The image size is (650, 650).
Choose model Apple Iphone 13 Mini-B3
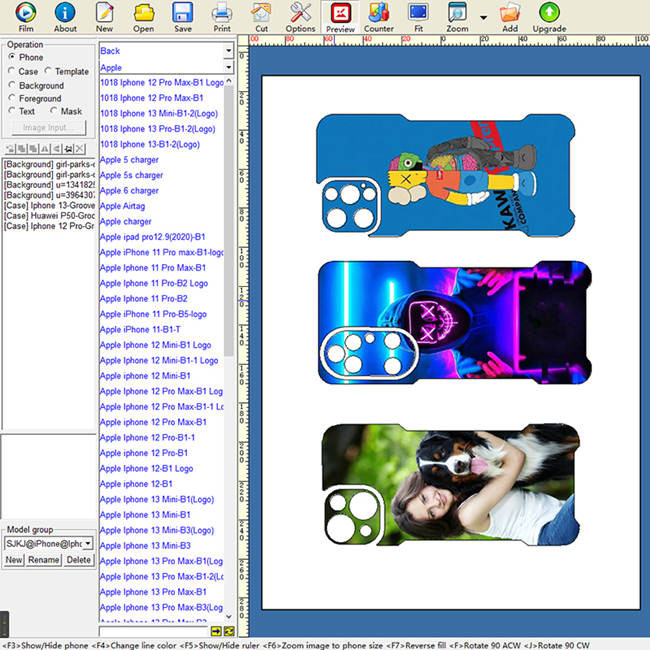tap(145, 546)
